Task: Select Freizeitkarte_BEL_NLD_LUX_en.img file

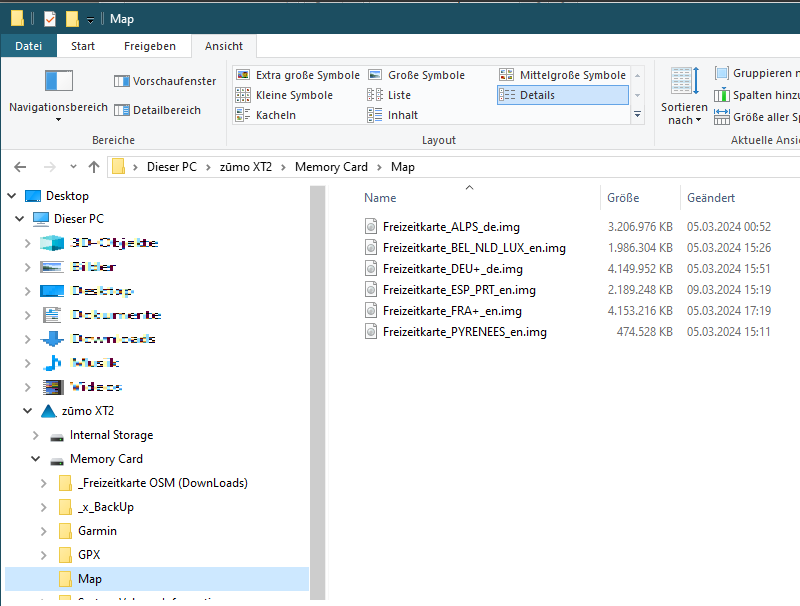Action: point(474,248)
